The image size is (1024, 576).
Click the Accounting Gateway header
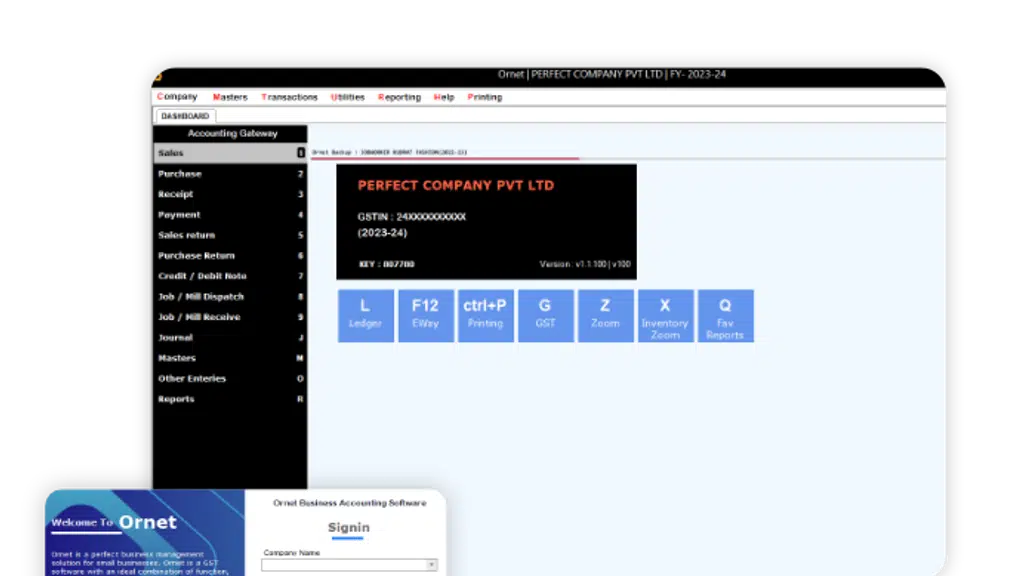tap(232, 133)
